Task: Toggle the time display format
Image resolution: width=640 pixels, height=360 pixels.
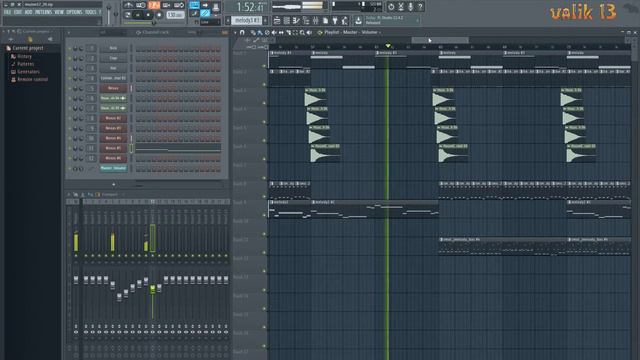Action: [x=251, y=7]
